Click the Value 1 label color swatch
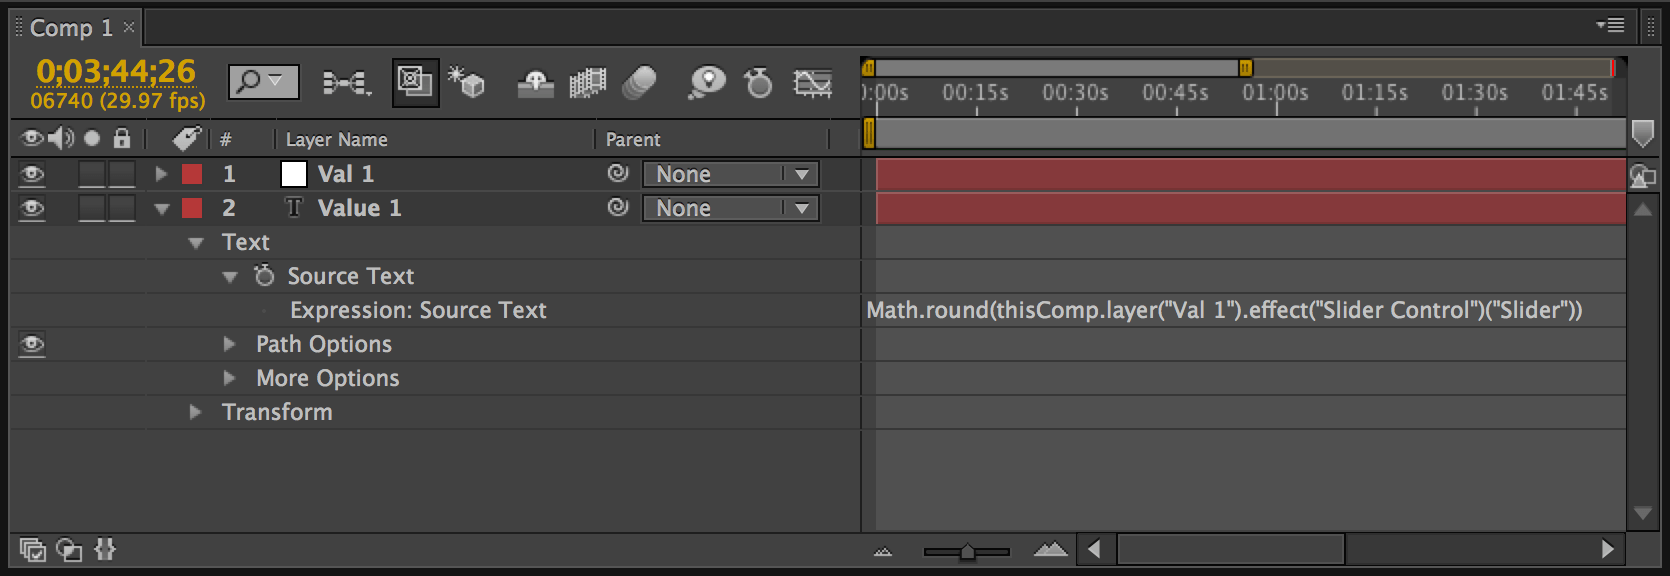This screenshot has width=1670, height=576. point(192,208)
